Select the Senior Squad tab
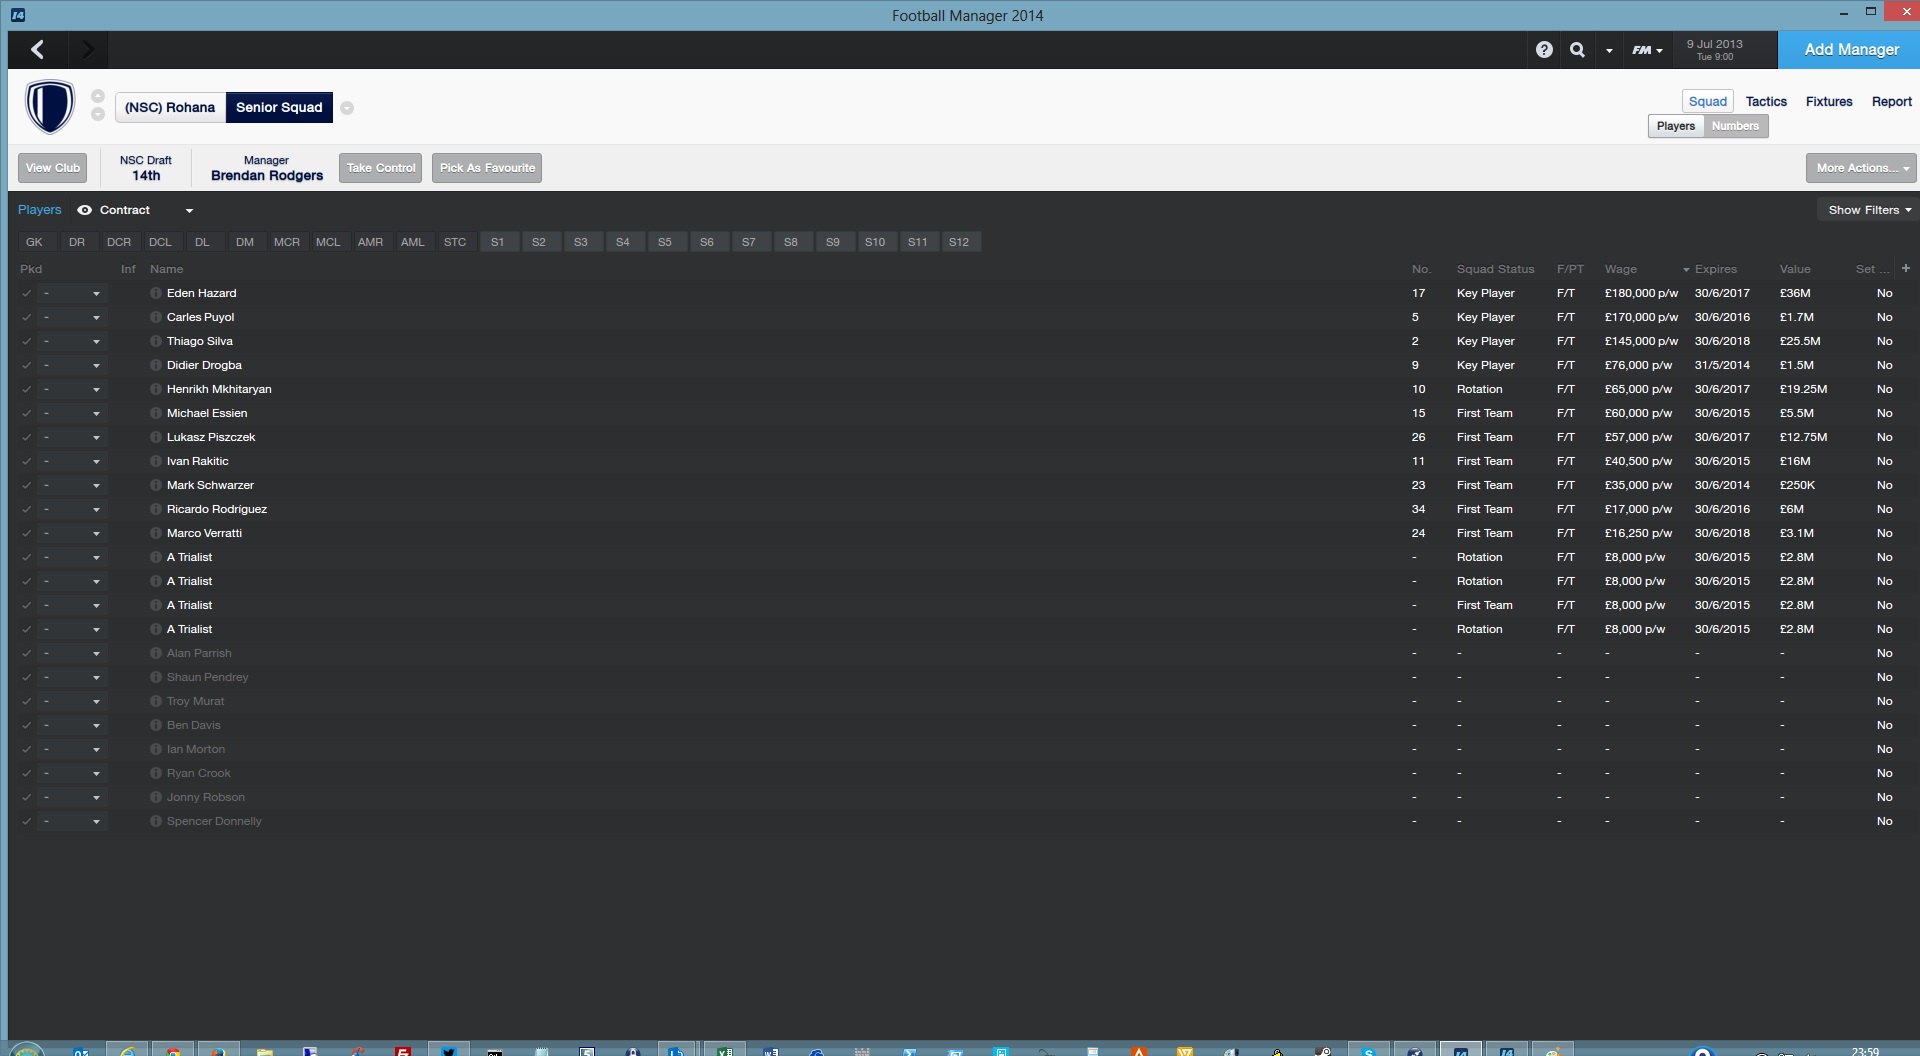The width and height of the screenshot is (1920, 1056). pos(279,107)
